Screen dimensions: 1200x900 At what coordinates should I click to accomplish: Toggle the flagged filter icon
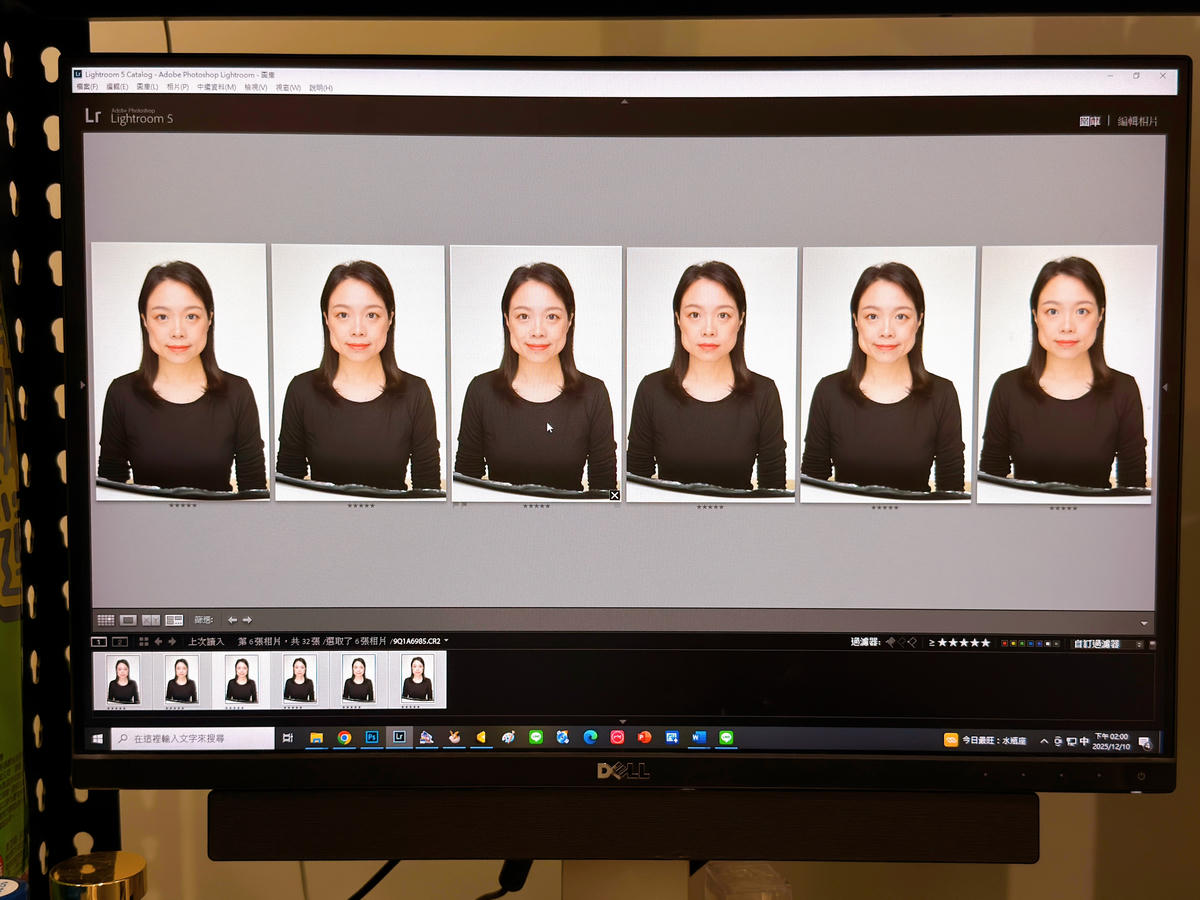point(889,642)
